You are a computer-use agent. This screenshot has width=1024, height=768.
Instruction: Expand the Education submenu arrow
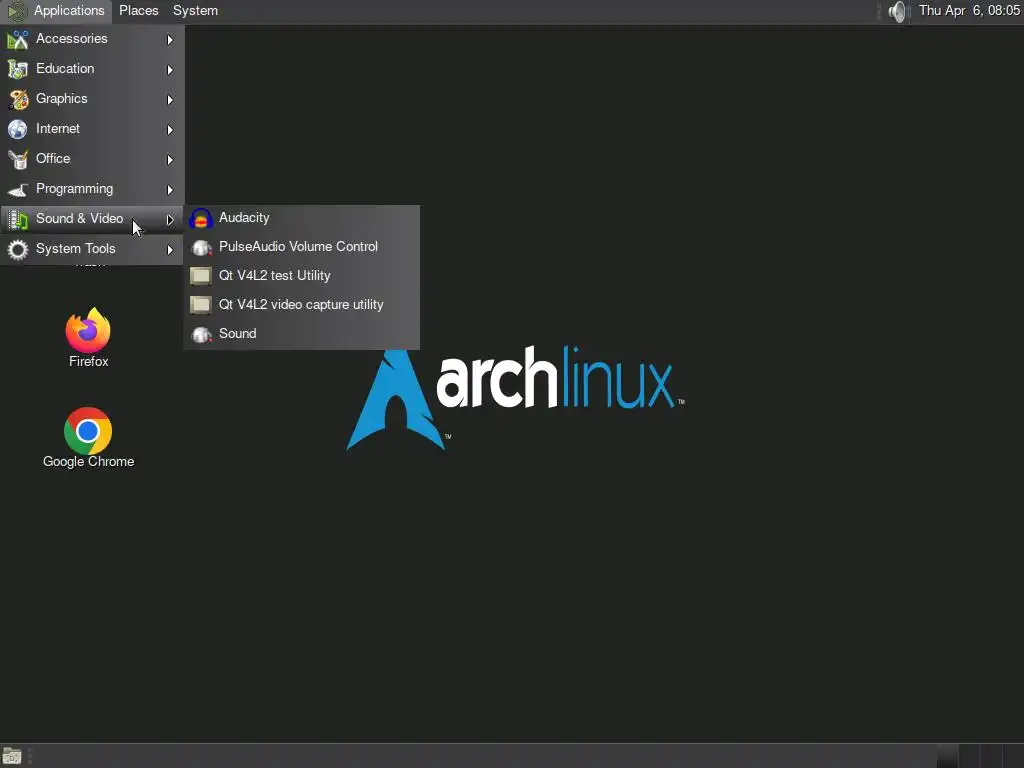pyautogui.click(x=170, y=70)
